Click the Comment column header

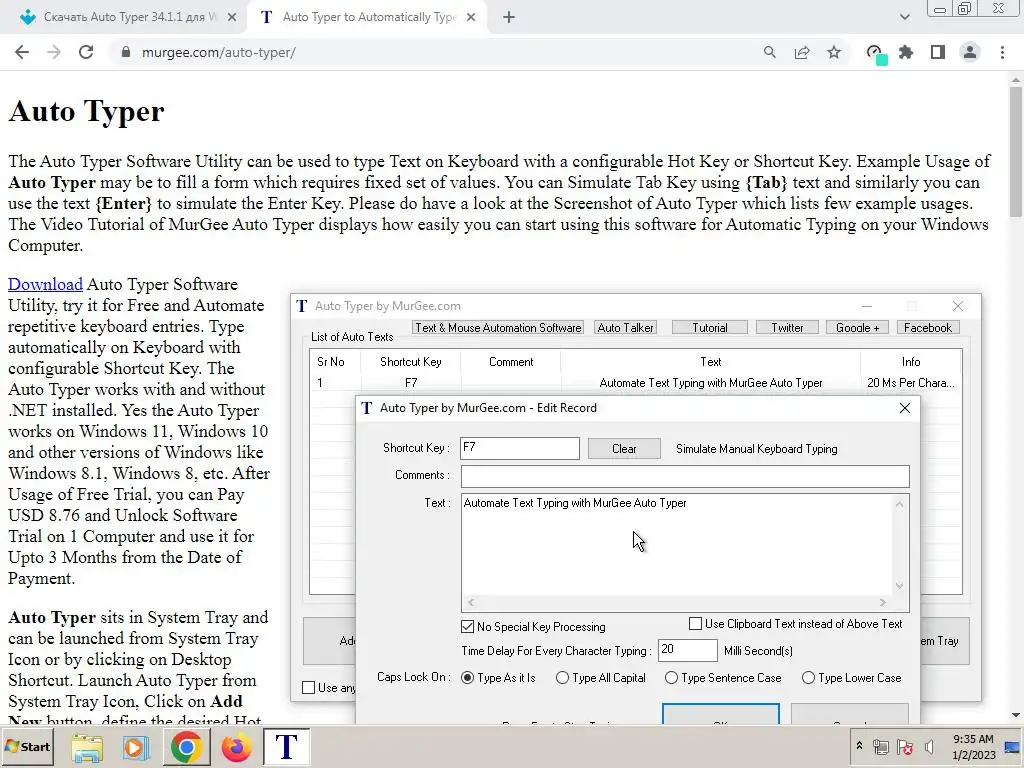click(x=511, y=362)
